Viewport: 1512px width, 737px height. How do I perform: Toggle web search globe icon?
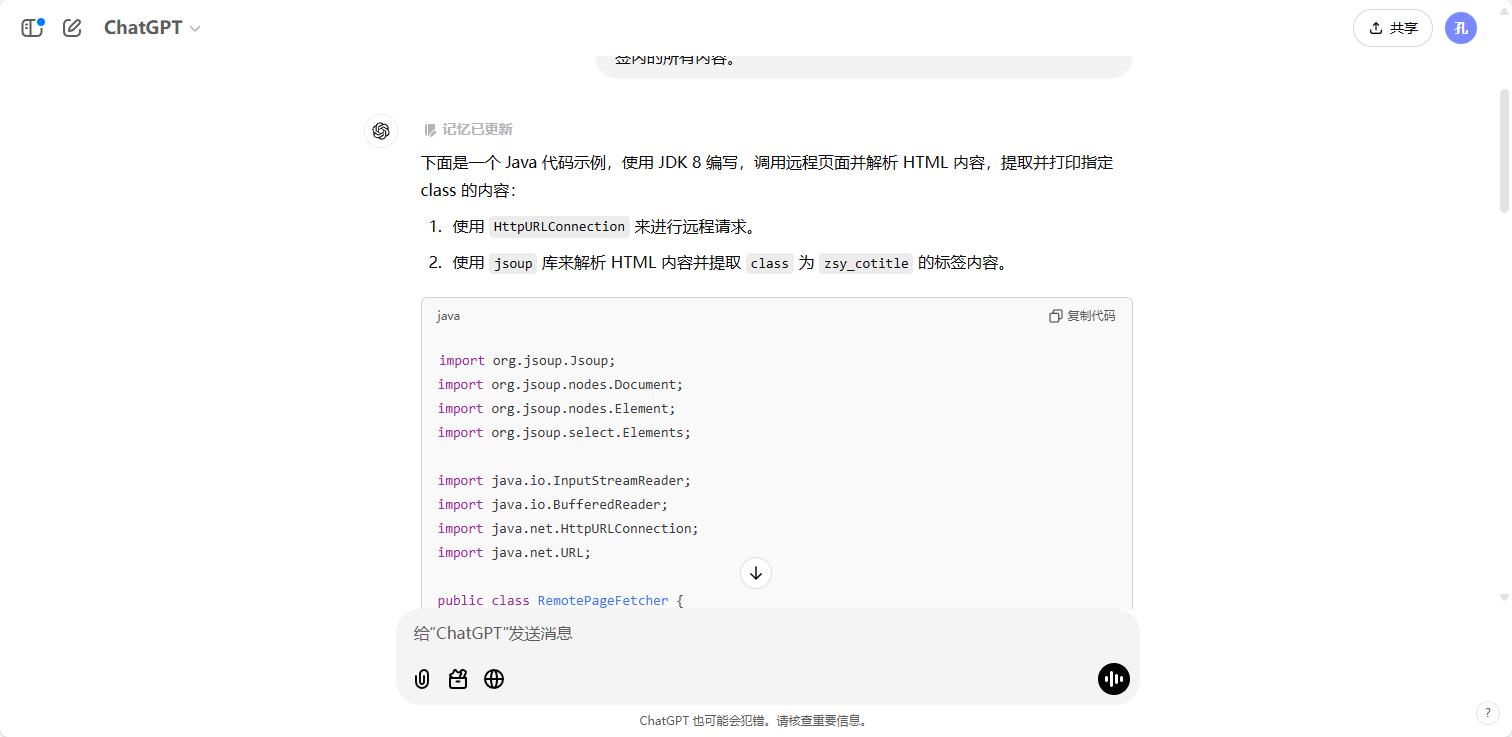click(494, 679)
